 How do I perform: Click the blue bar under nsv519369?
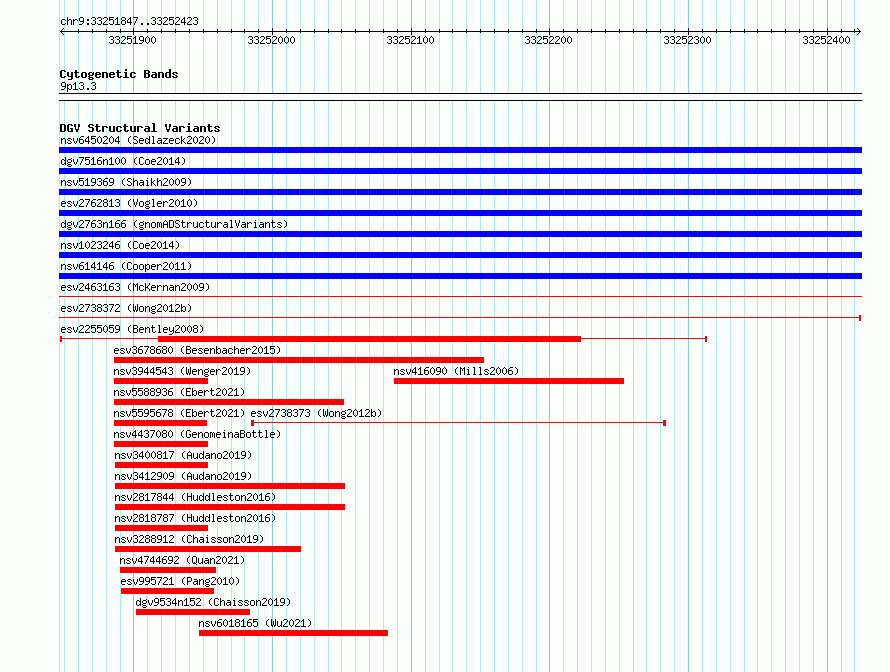[x=460, y=192]
